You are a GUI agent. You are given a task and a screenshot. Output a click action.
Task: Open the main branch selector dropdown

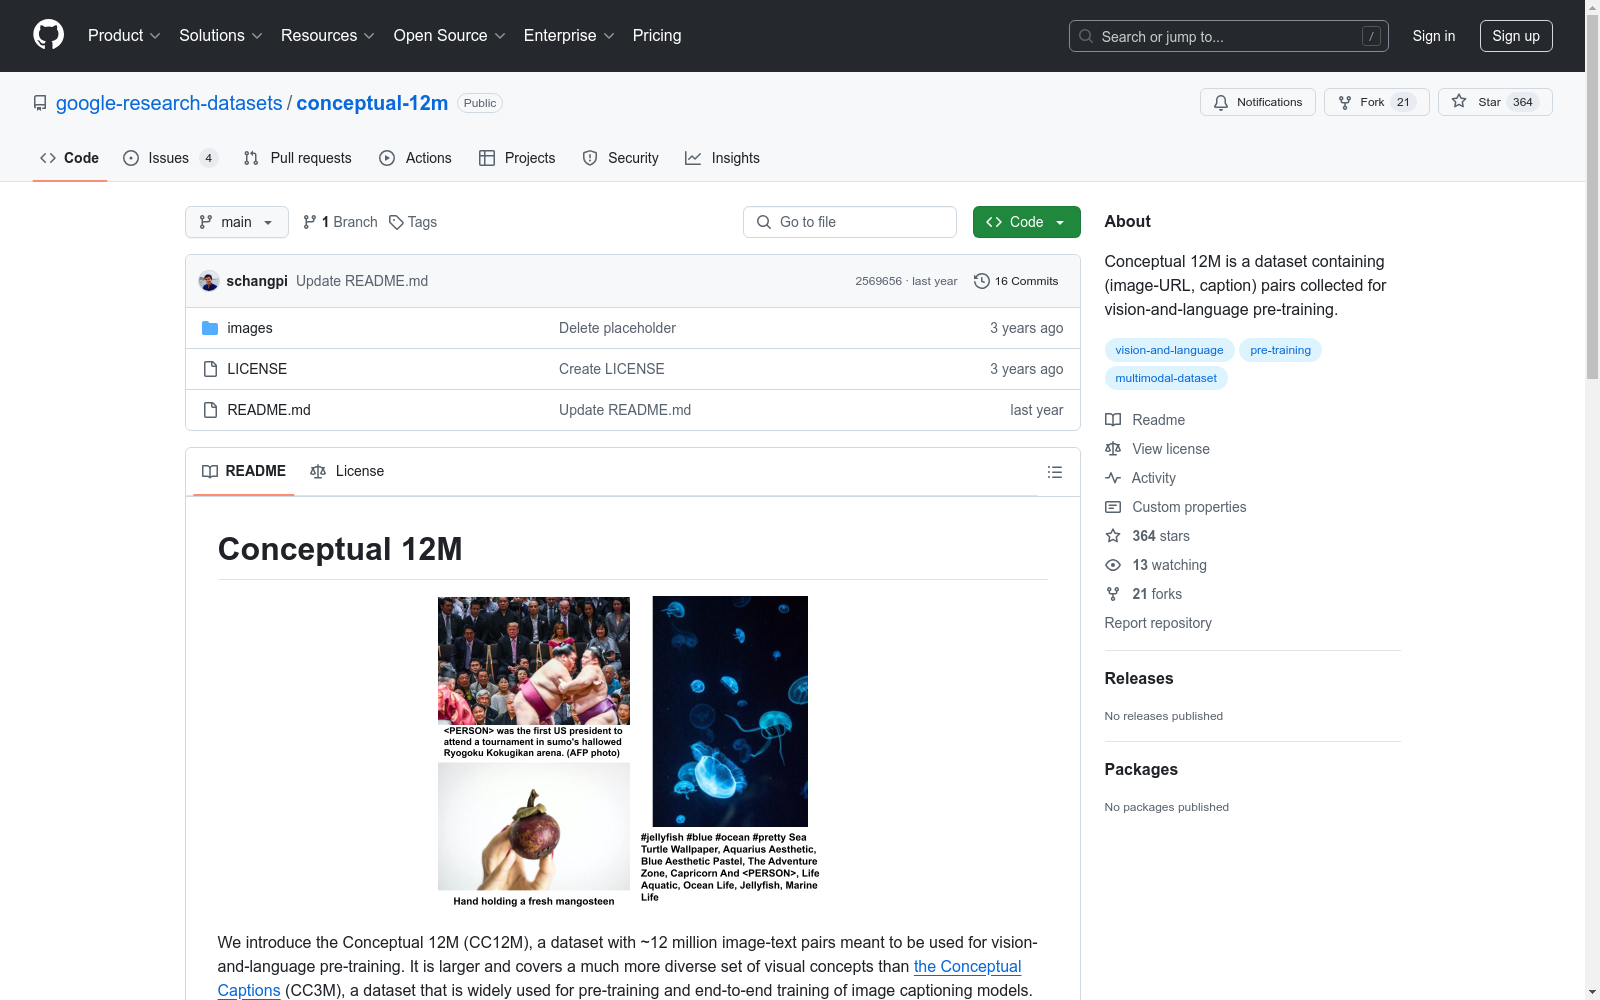click(237, 222)
